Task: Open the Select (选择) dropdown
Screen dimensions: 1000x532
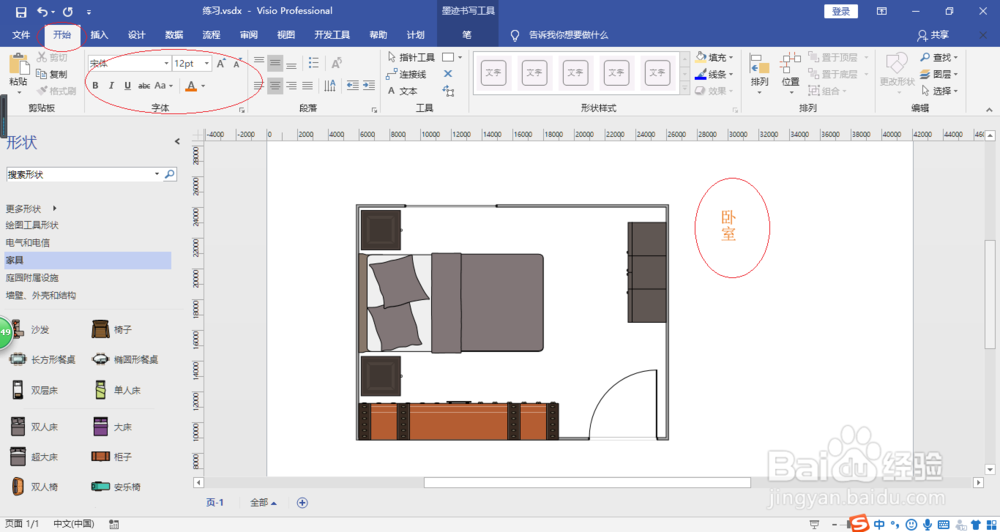Action: [939, 91]
